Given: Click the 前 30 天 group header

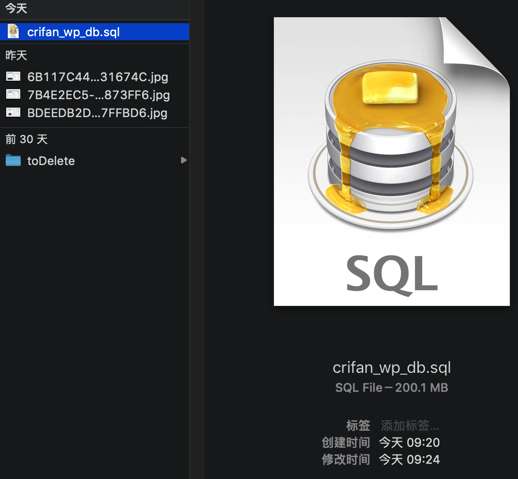Looking at the screenshot, I should pyautogui.click(x=26, y=139).
